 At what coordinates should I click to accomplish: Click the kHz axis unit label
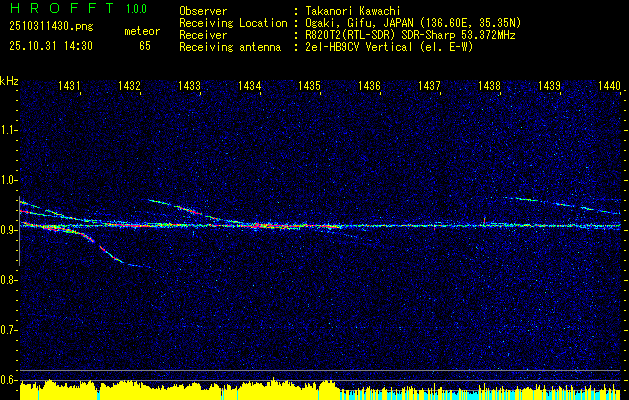tap(9, 81)
